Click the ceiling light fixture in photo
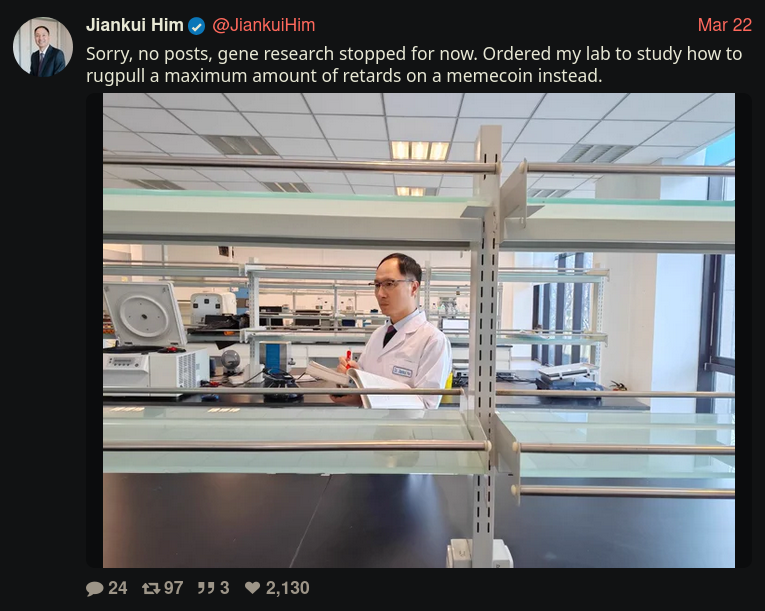This screenshot has width=765, height=611. tap(420, 150)
